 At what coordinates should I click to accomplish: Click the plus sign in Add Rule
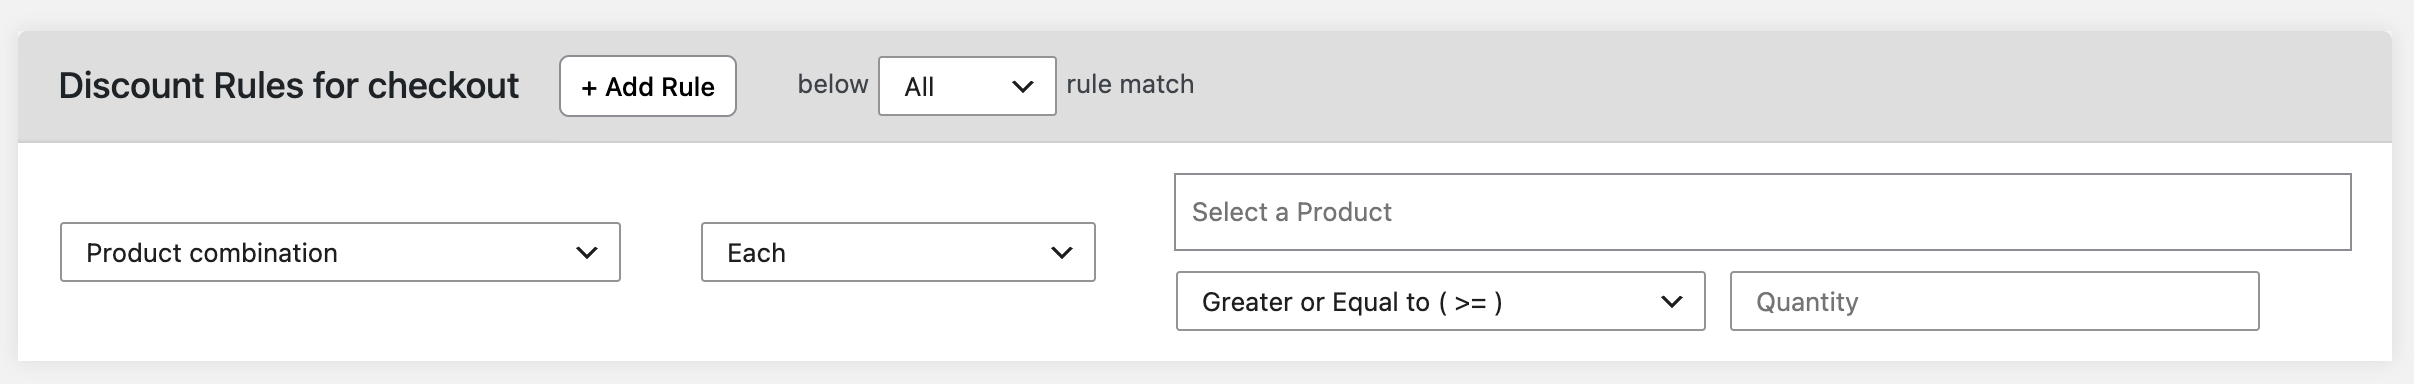click(589, 88)
